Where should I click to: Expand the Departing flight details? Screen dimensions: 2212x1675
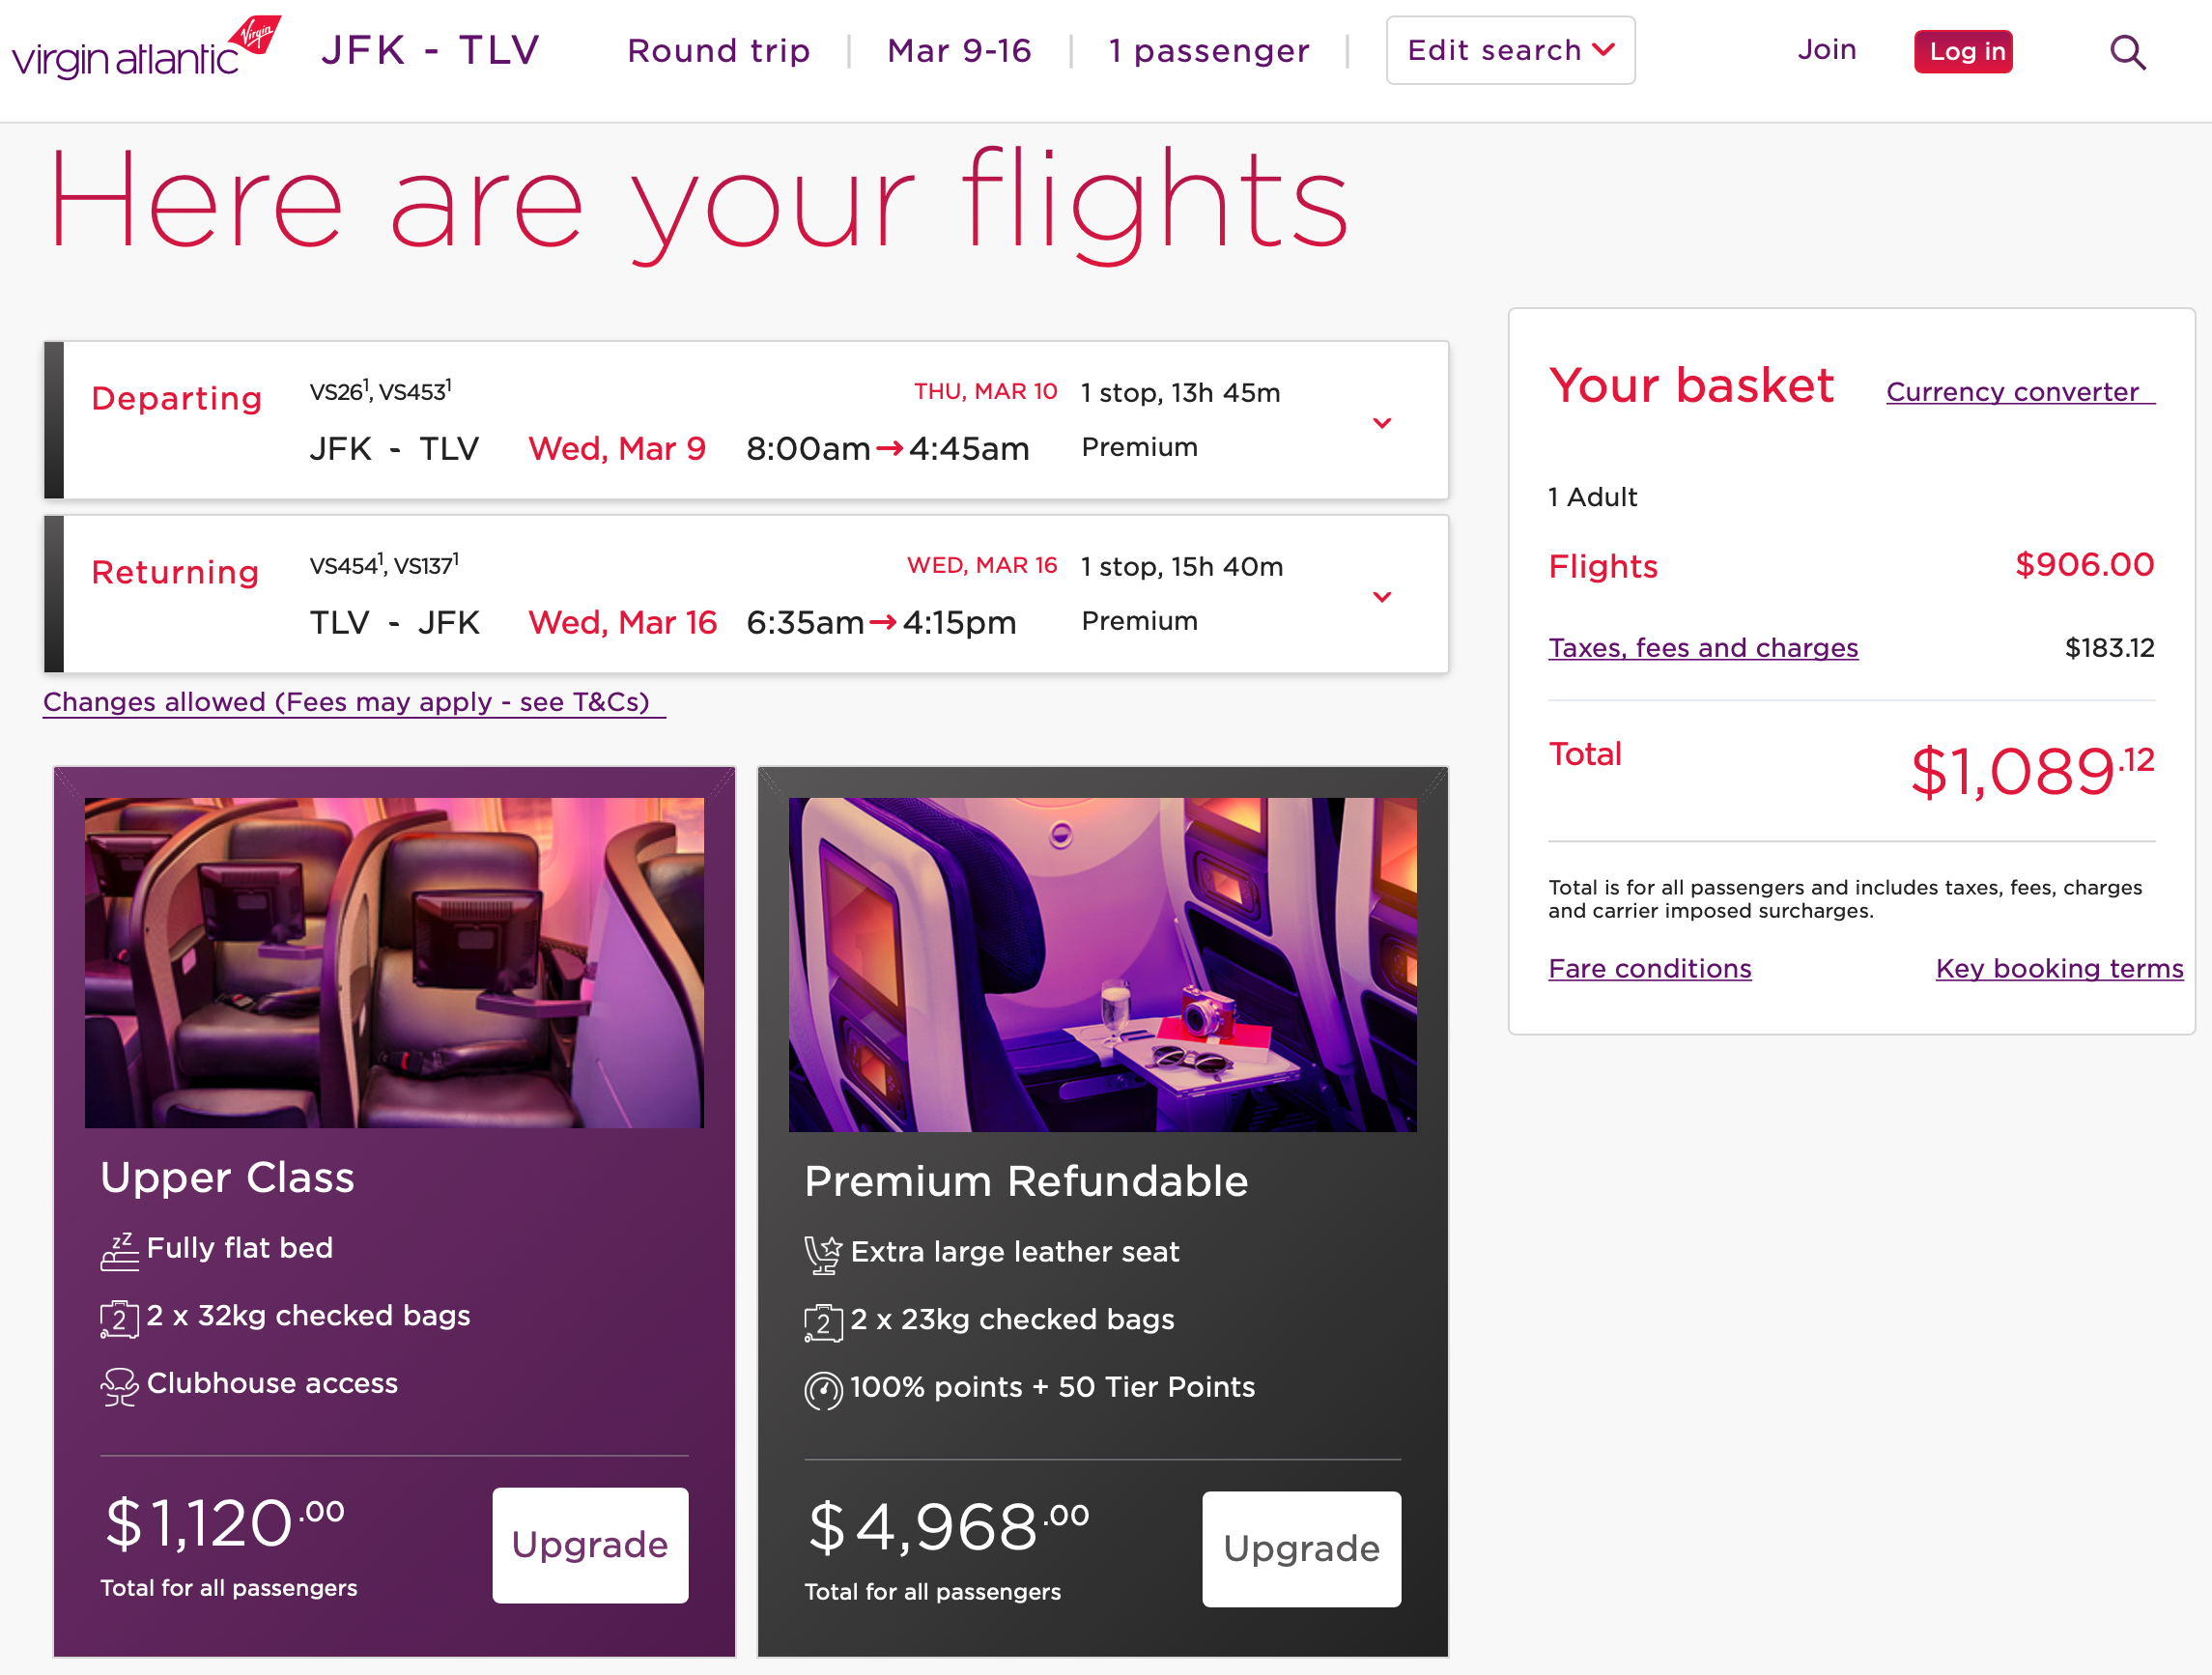[1383, 422]
